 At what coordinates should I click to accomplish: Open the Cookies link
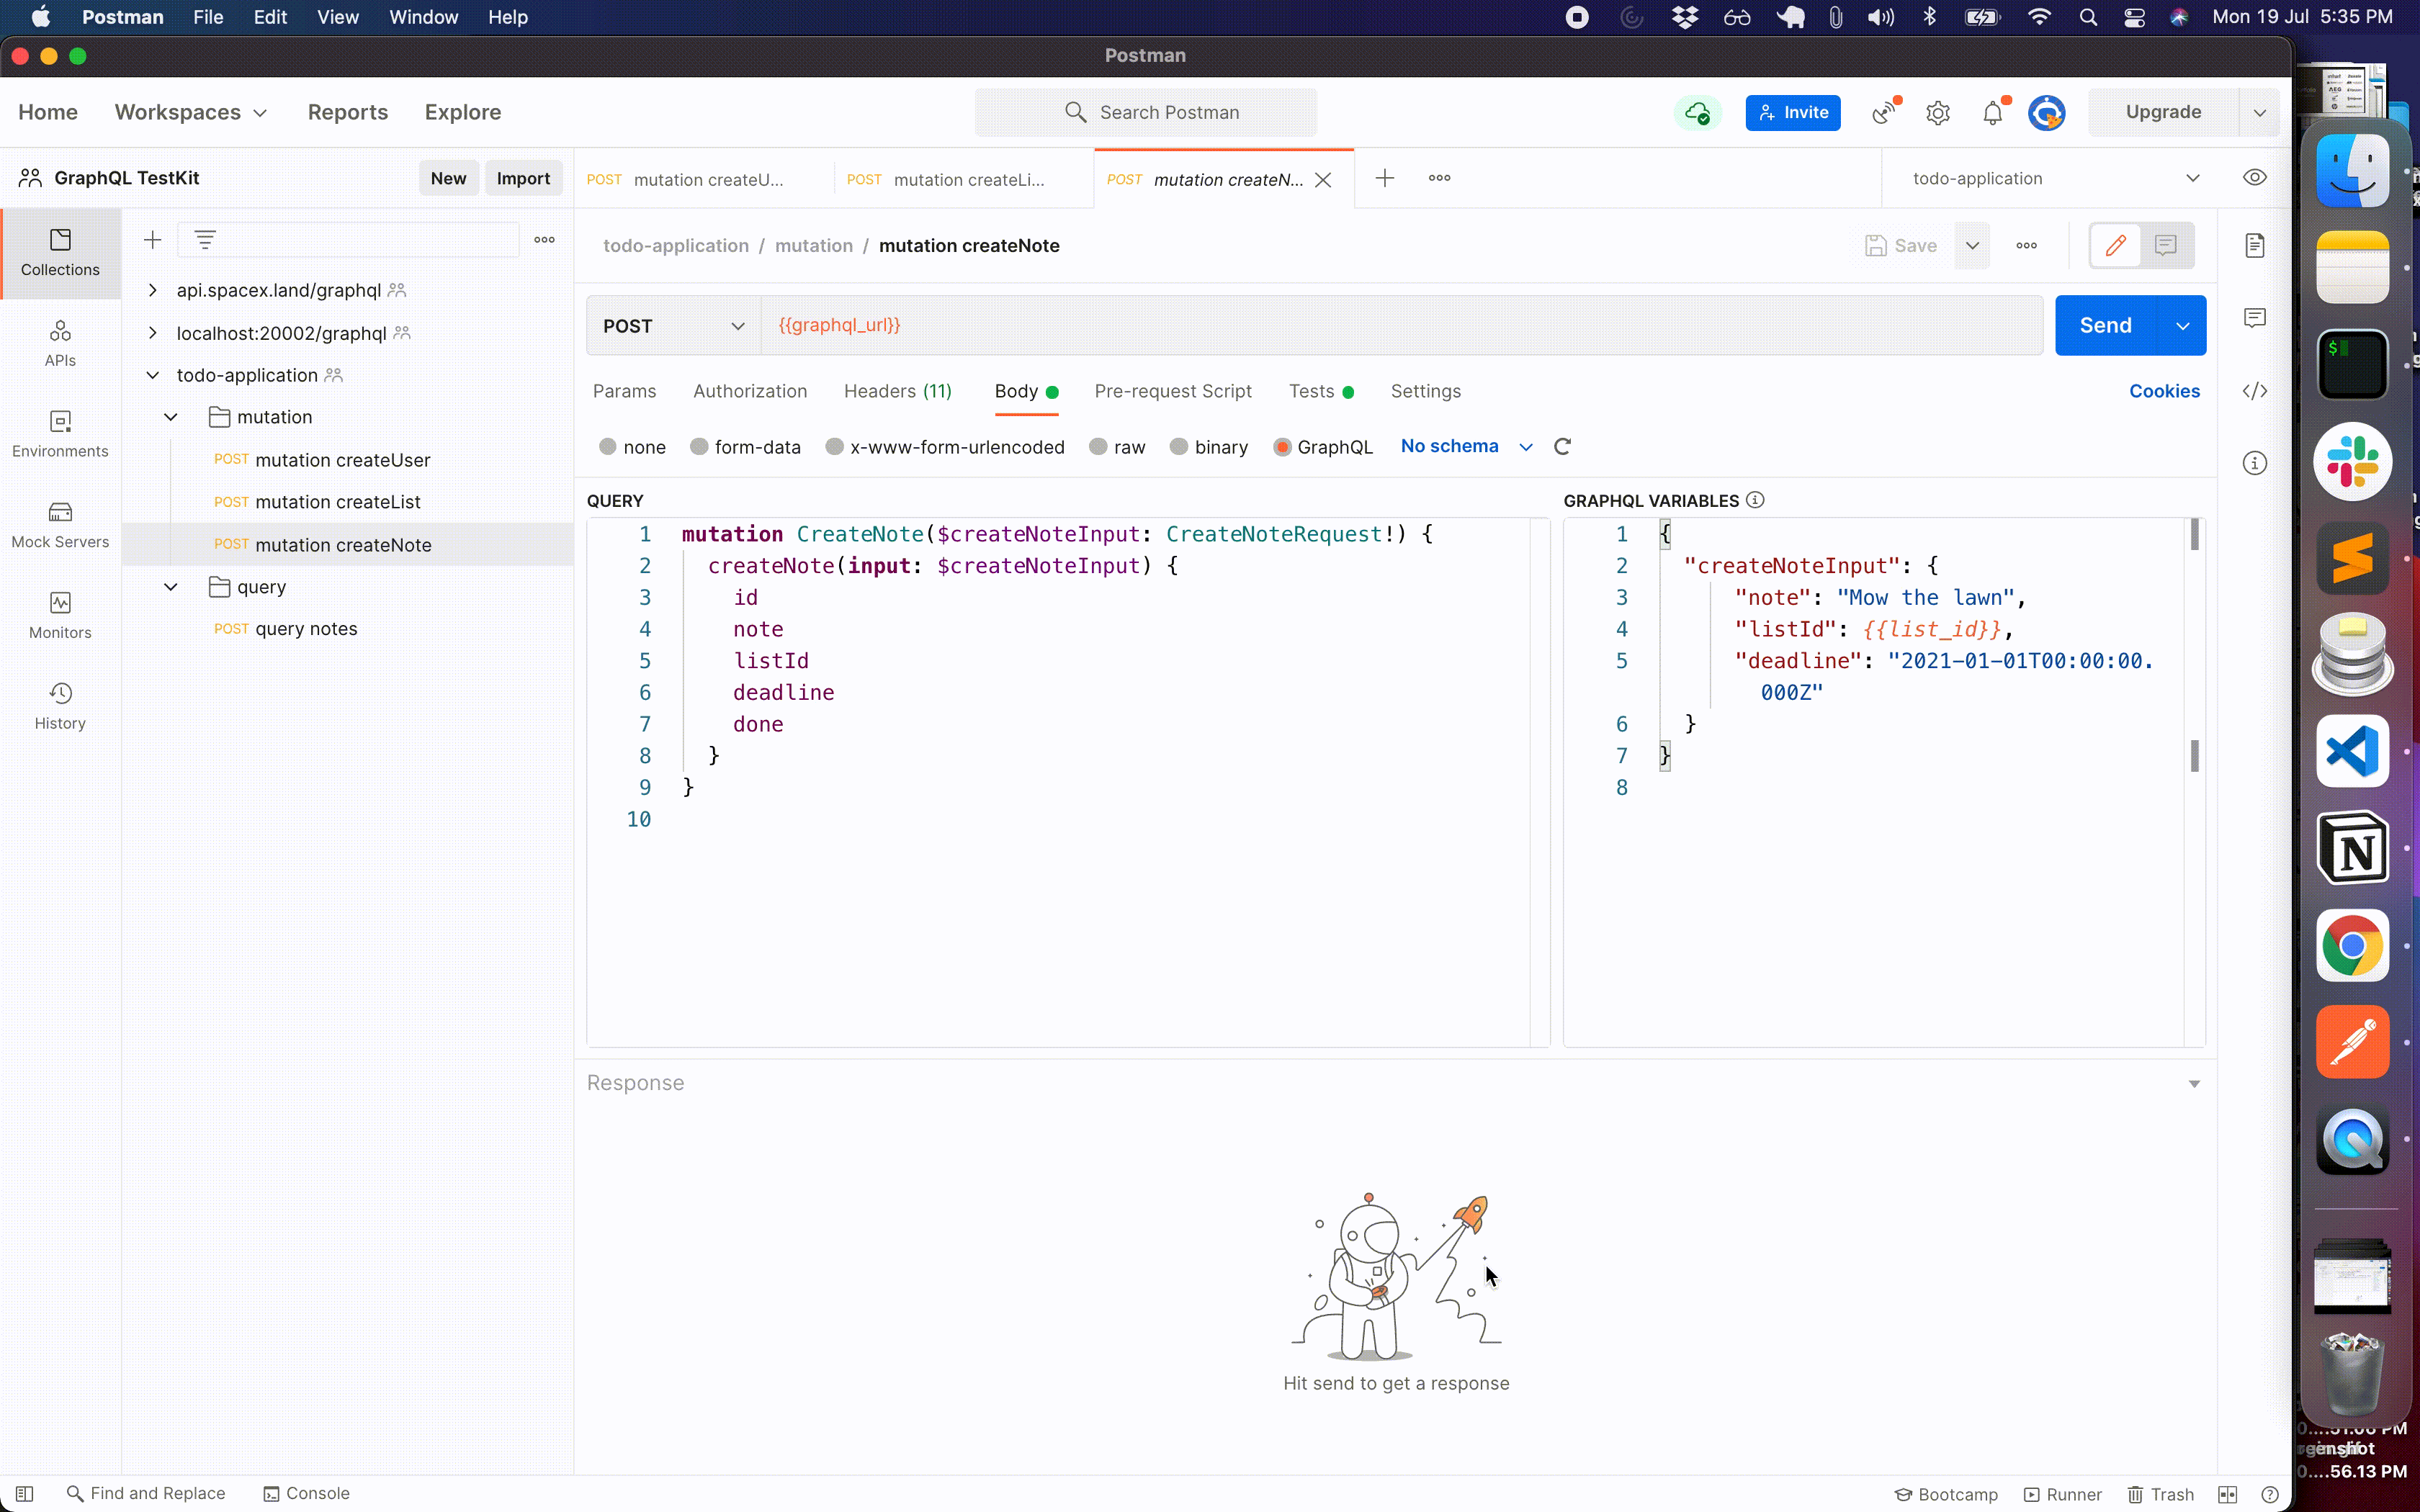coord(2164,391)
